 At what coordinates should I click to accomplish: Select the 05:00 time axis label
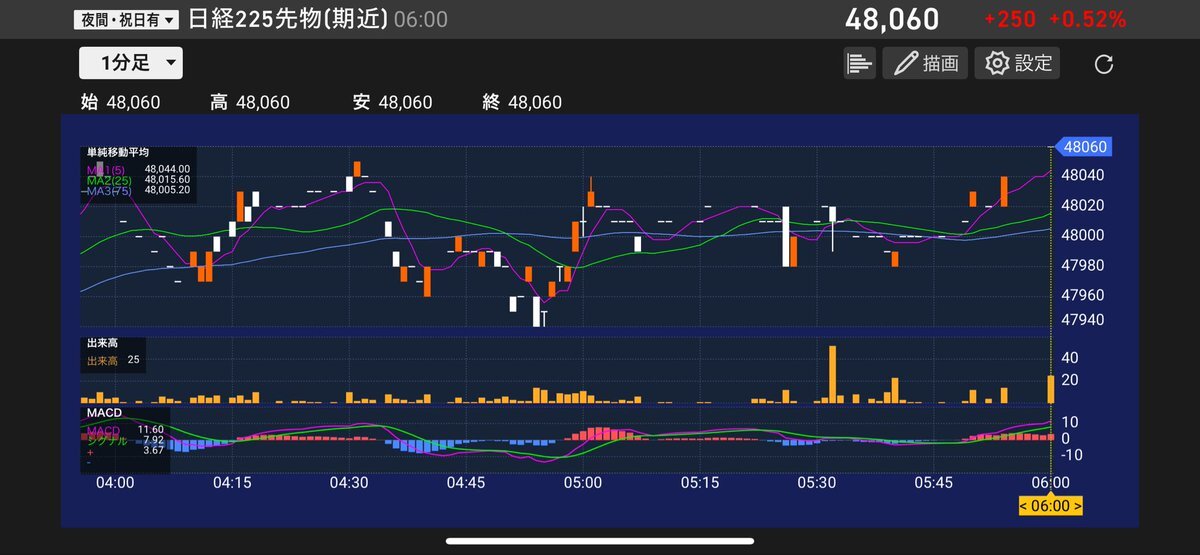pos(583,482)
